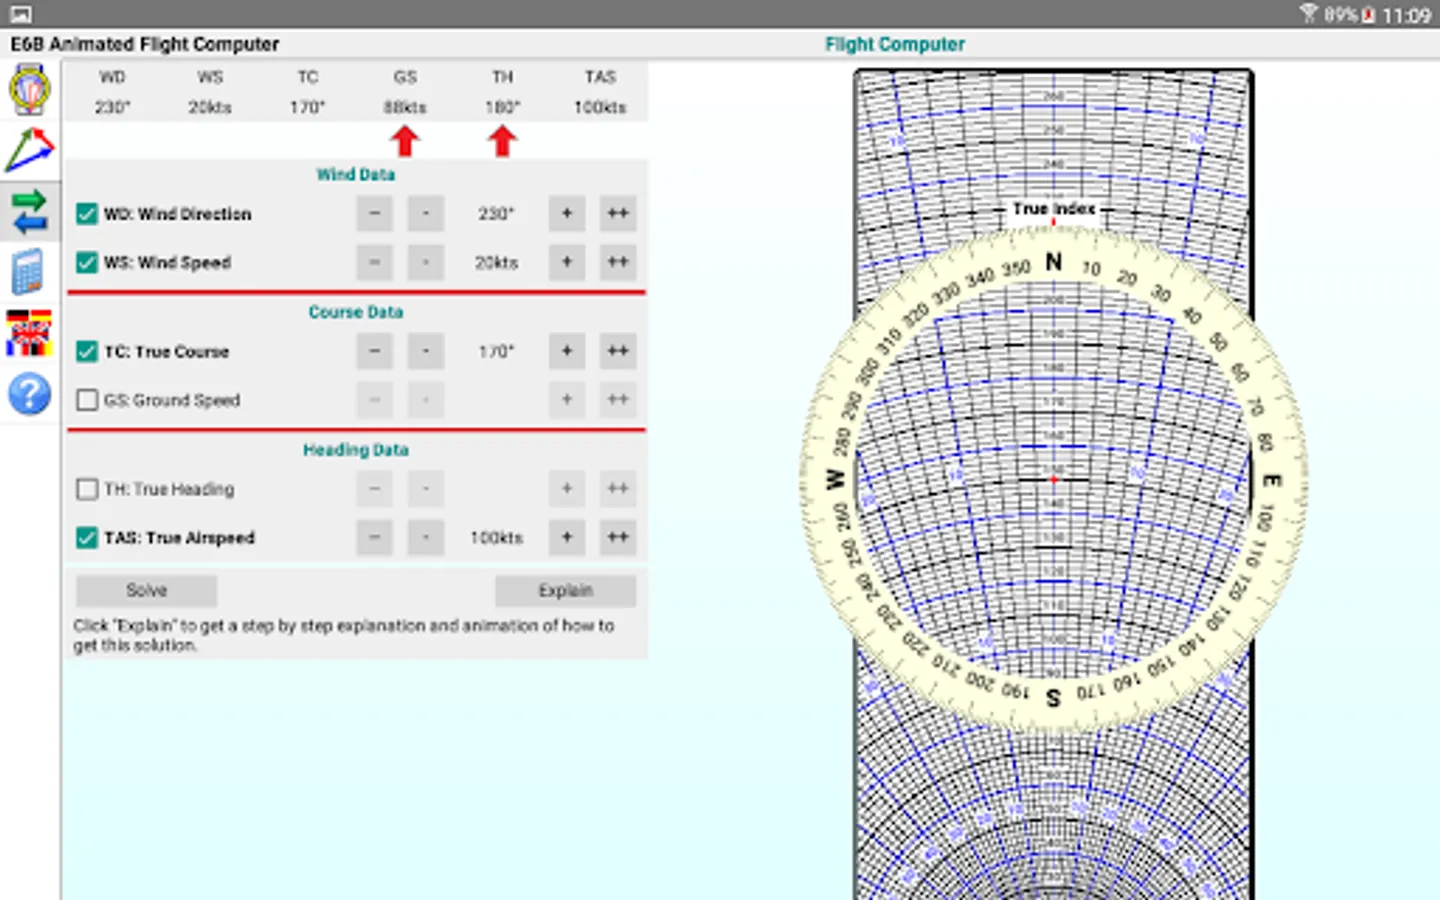Select the green and blue arrows sidebar icon
1440x900 pixels.
(x=30, y=211)
